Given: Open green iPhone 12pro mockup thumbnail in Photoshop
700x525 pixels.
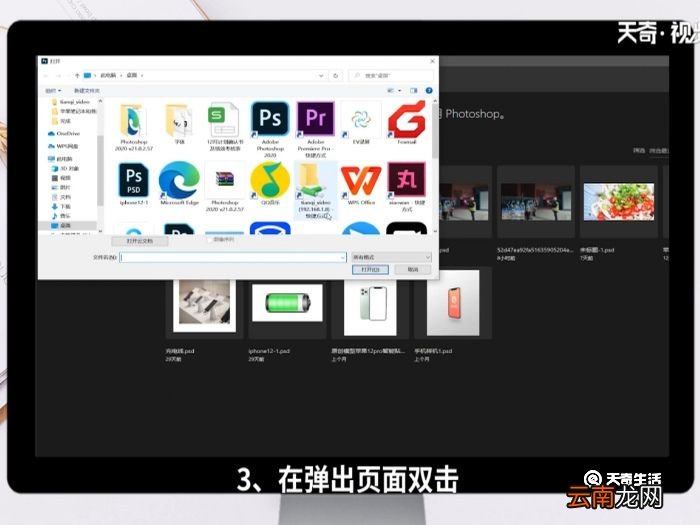Looking at the screenshot, I should tap(370, 306).
